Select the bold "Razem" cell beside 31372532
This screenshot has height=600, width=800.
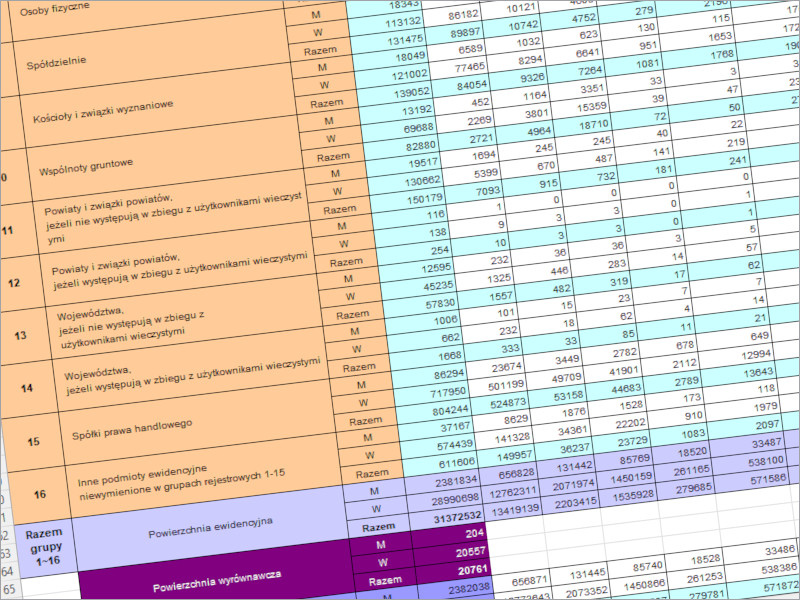[379, 527]
